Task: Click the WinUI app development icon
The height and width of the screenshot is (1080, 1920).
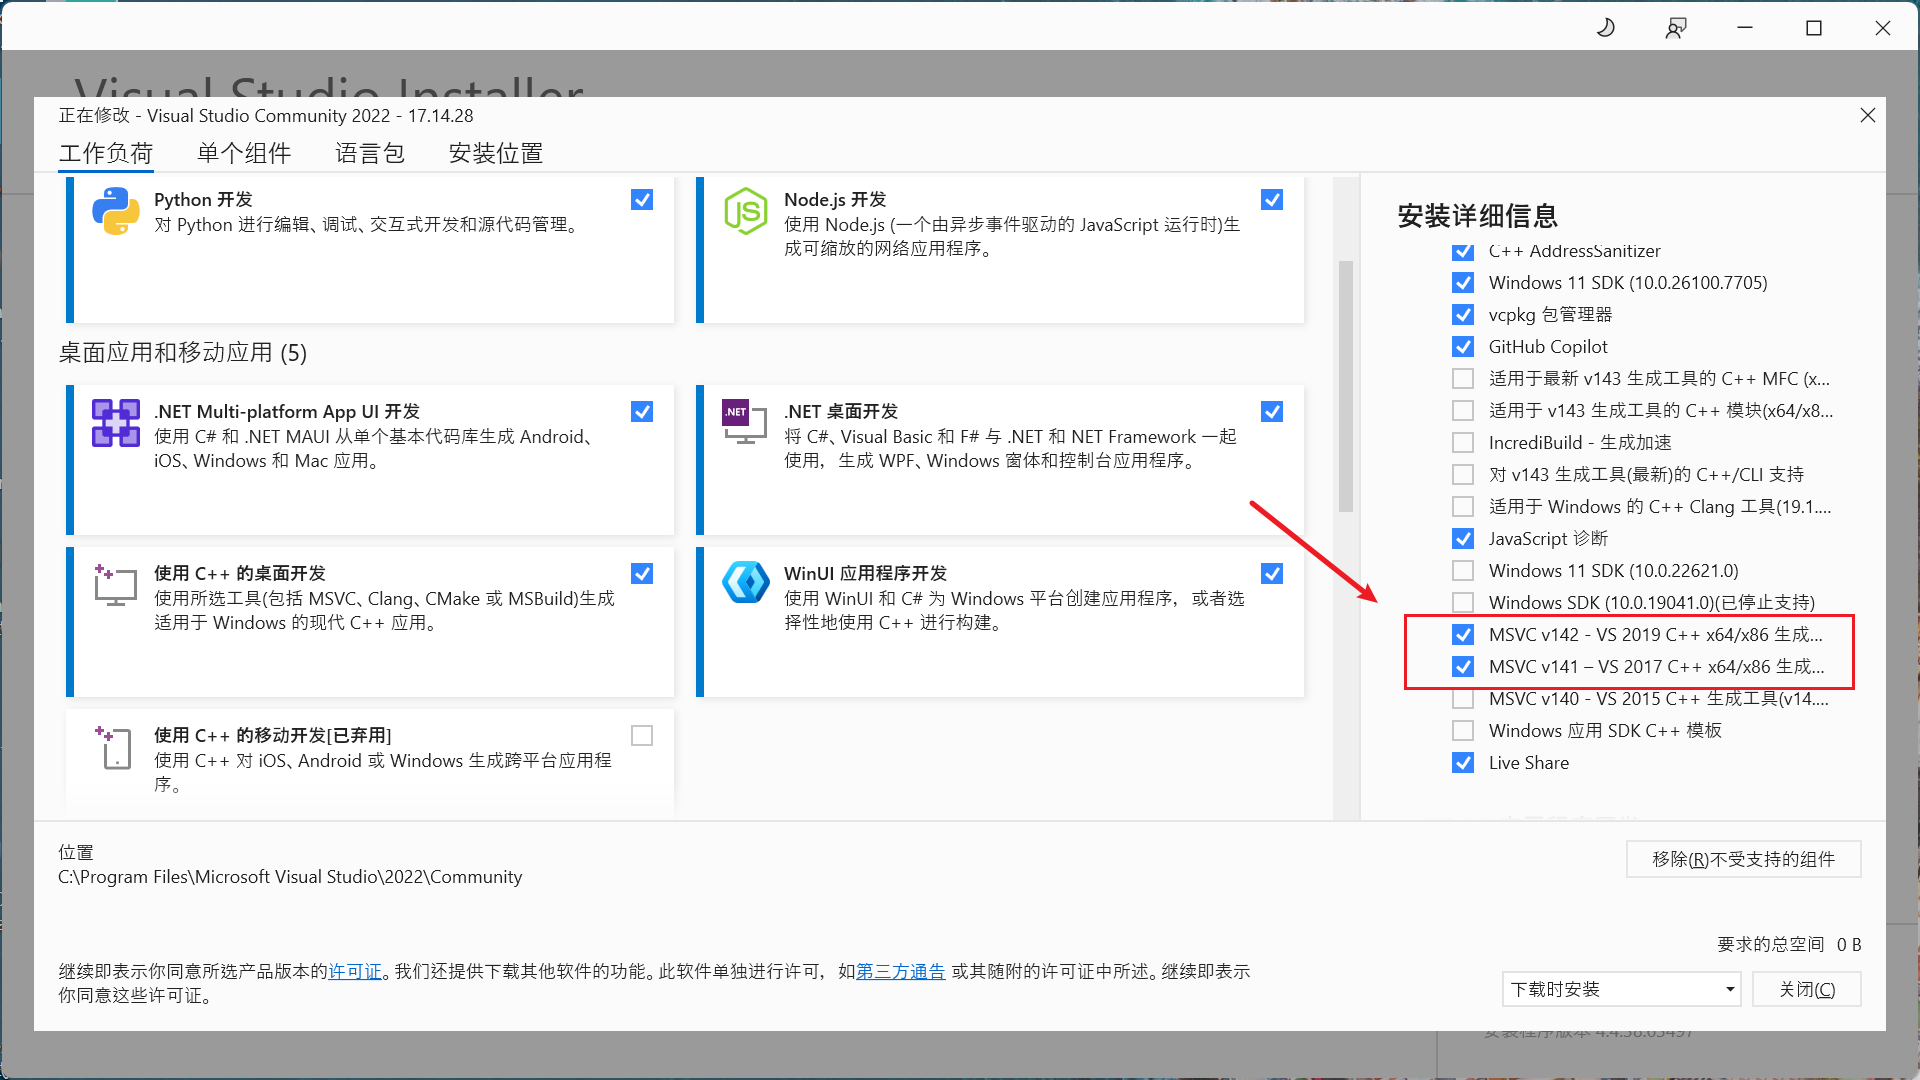Action: coord(746,583)
